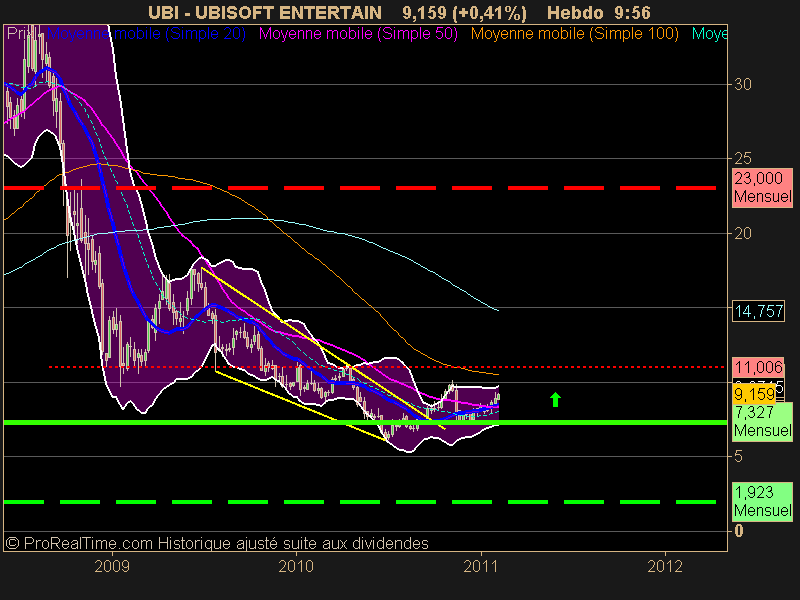Click the 2011 label on time axis
800x600 pixels.
coord(481,566)
